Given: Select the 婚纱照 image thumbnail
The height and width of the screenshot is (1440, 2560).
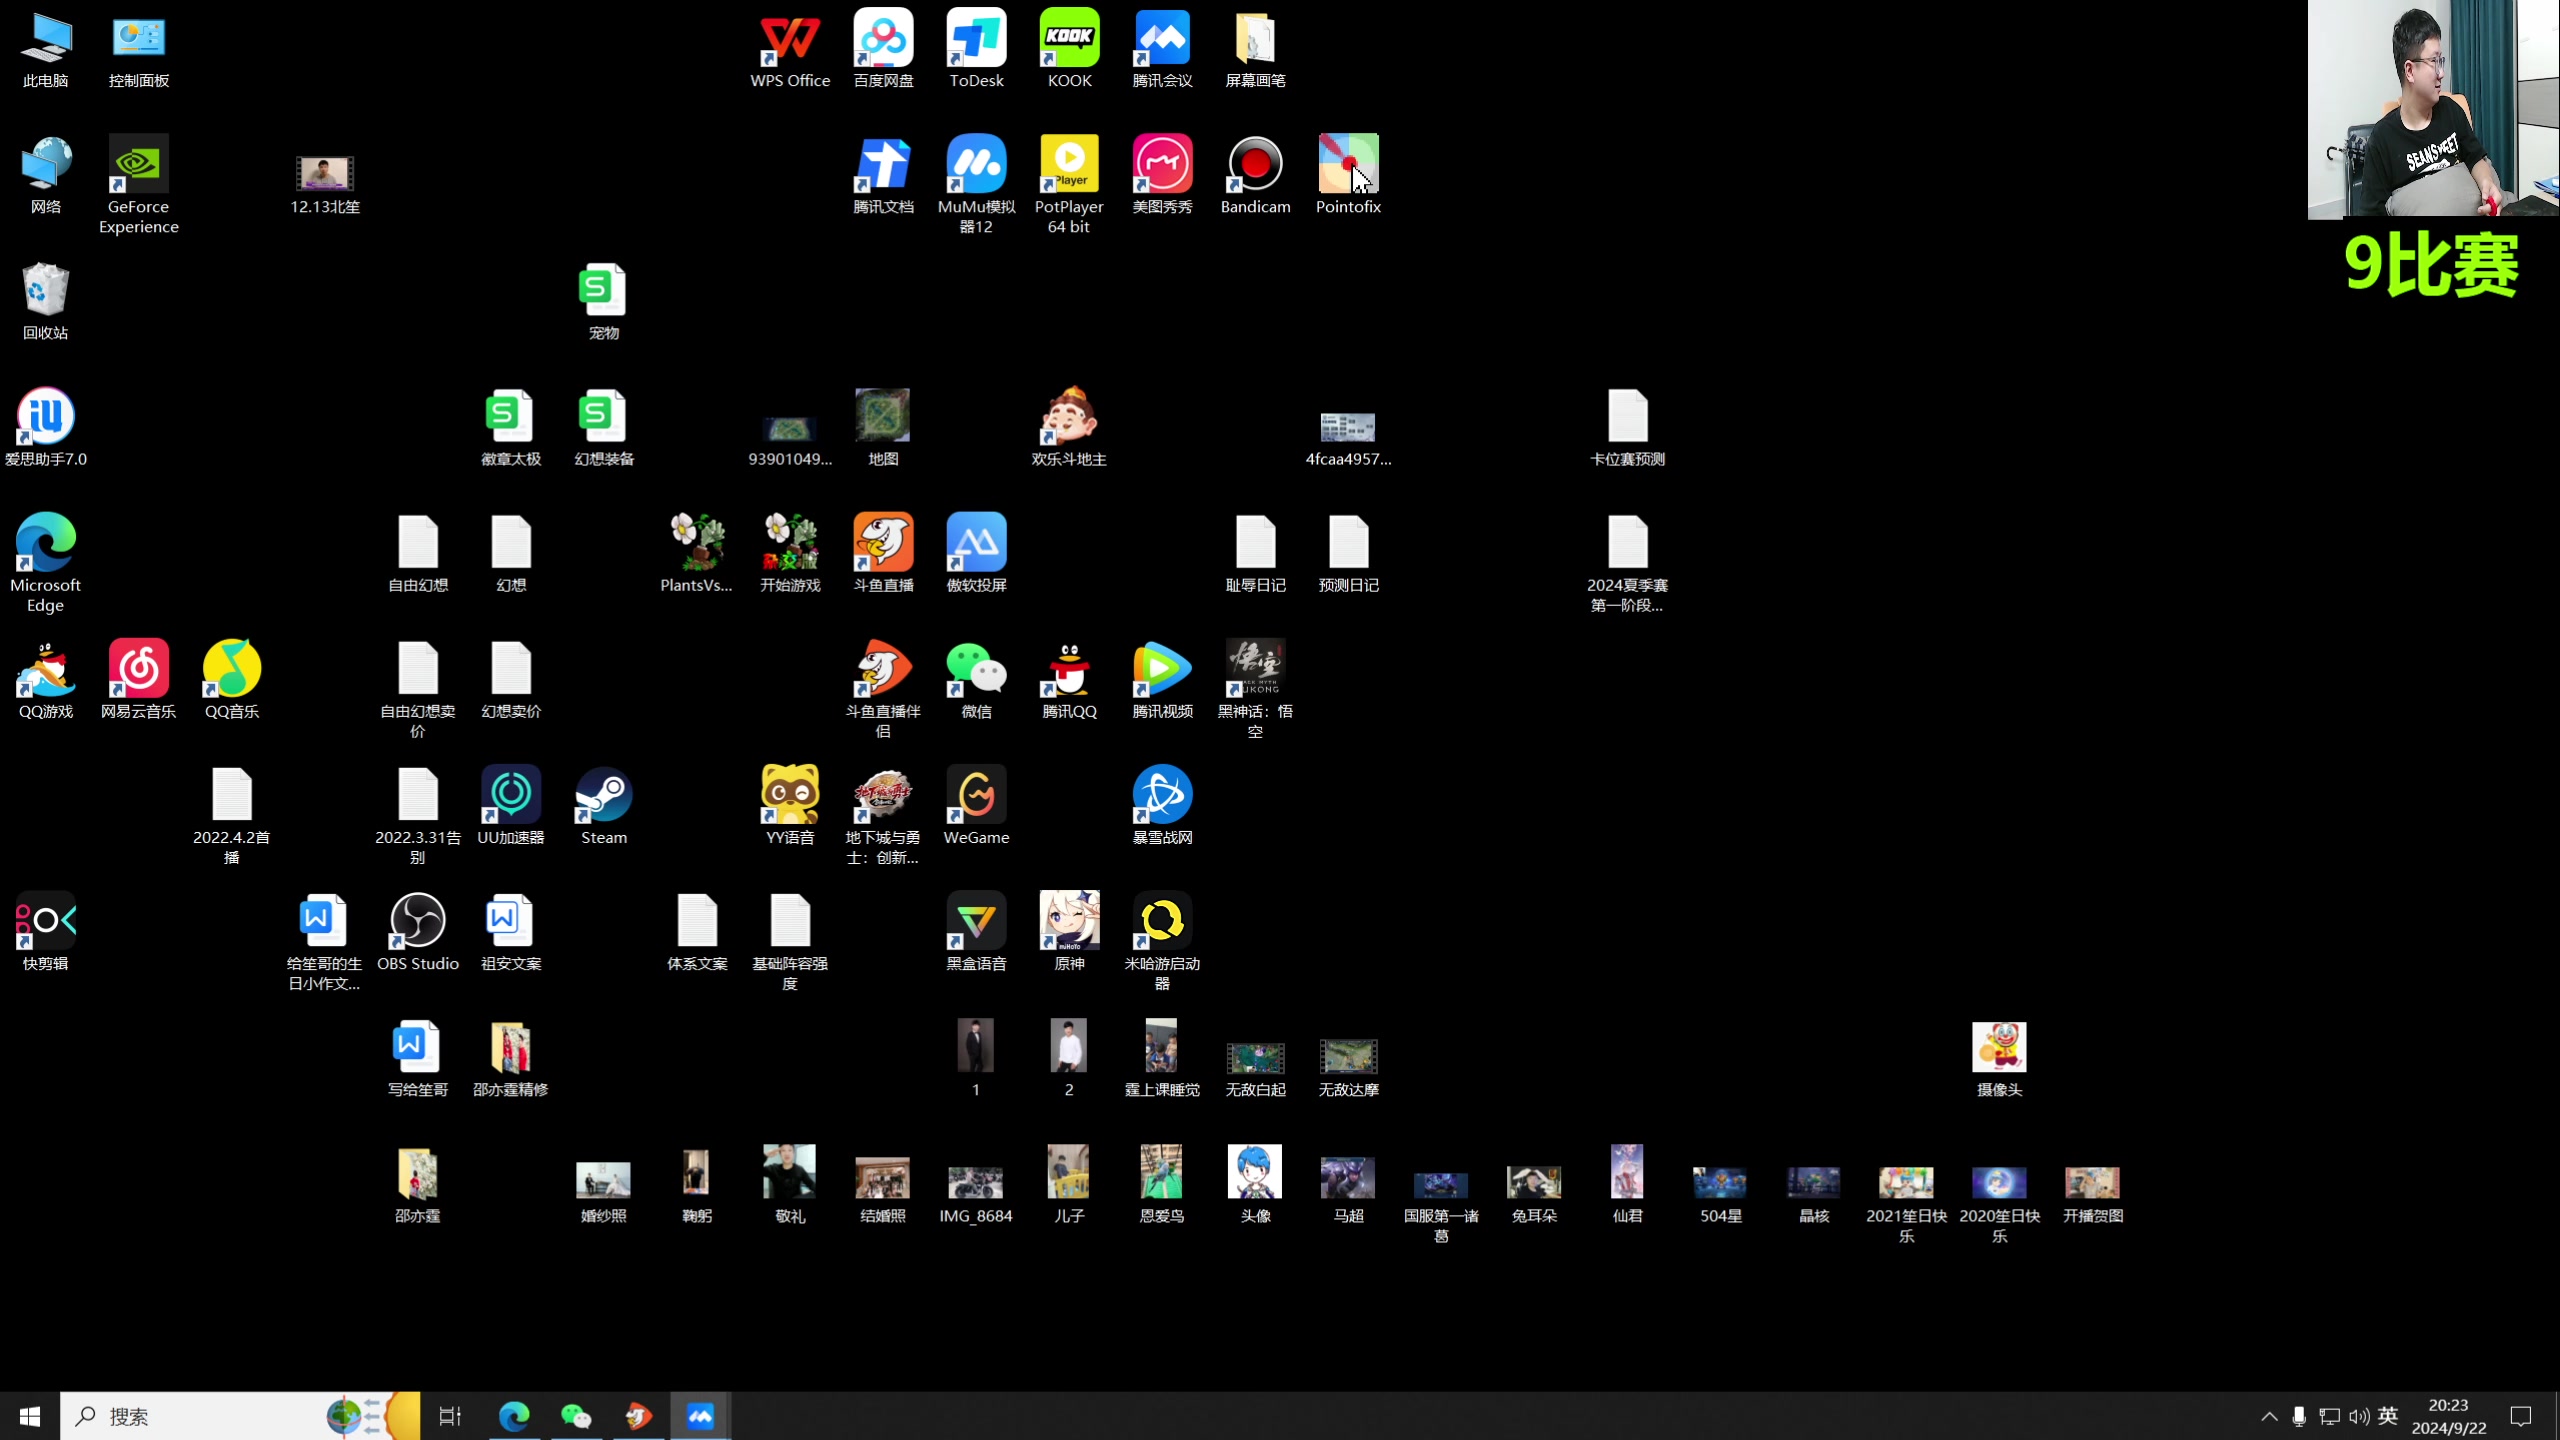Looking at the screenshot, I should [x=604, y=1194].
